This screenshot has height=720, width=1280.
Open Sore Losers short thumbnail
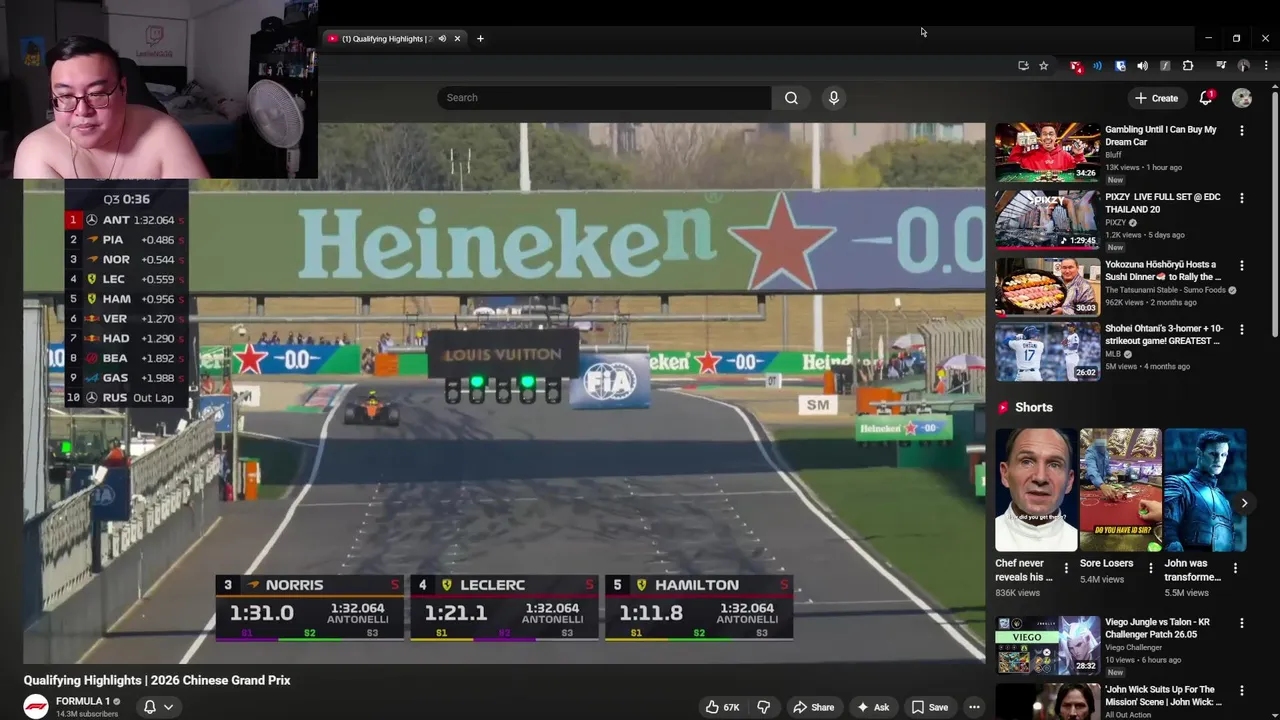[1120, 490]
